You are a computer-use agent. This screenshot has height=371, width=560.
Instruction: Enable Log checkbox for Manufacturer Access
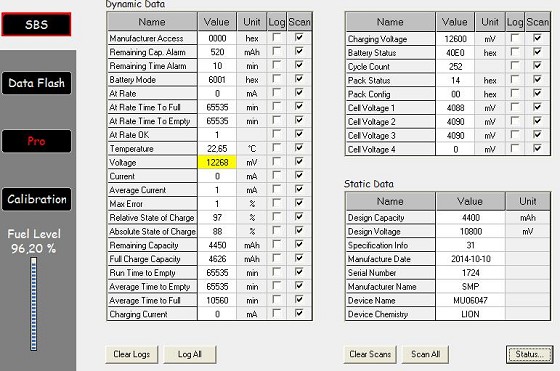point(276,37)
